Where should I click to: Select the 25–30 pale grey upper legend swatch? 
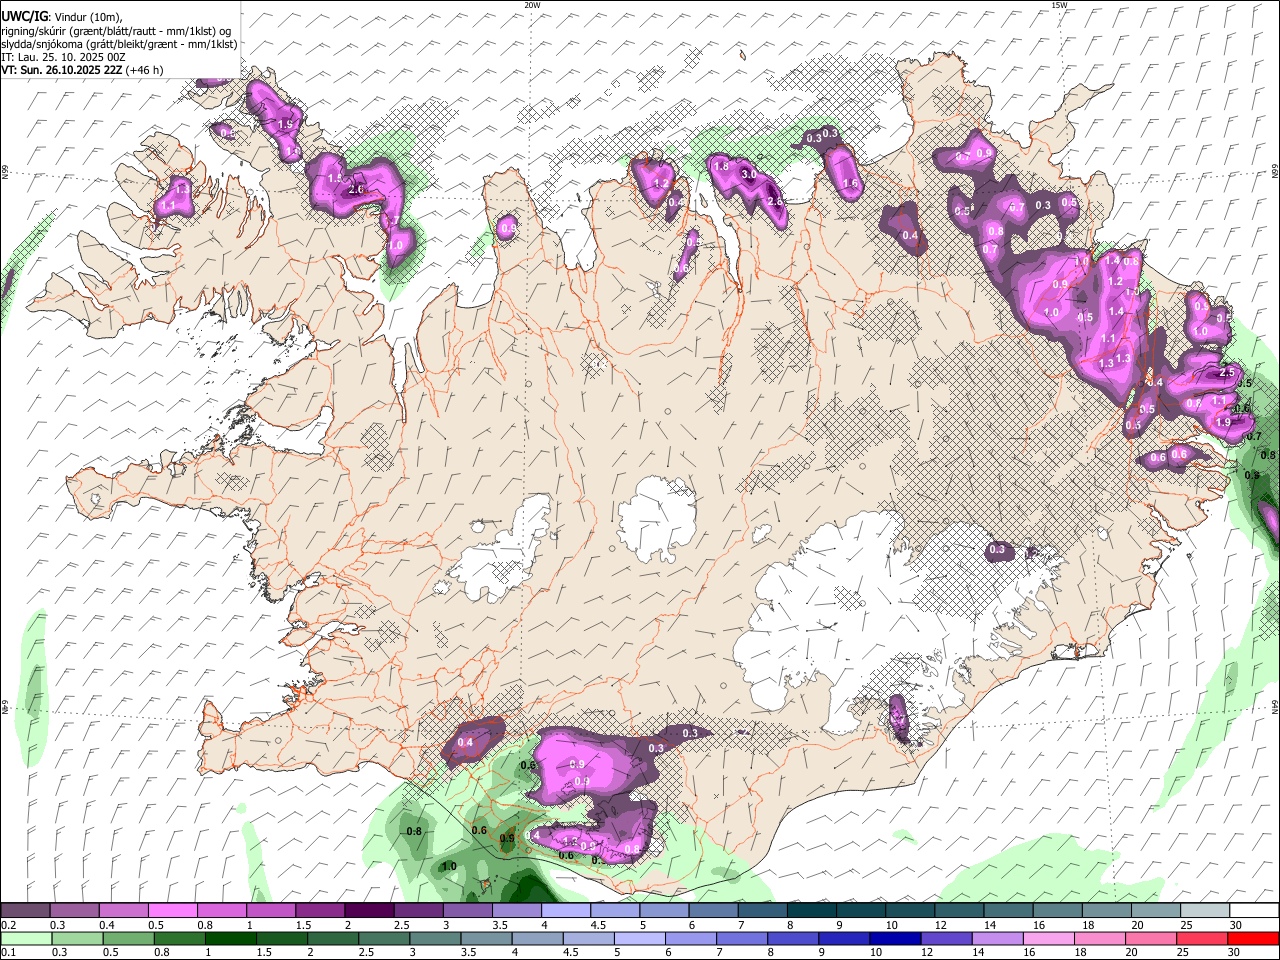pyautogui.click(x=1203, y=911)
